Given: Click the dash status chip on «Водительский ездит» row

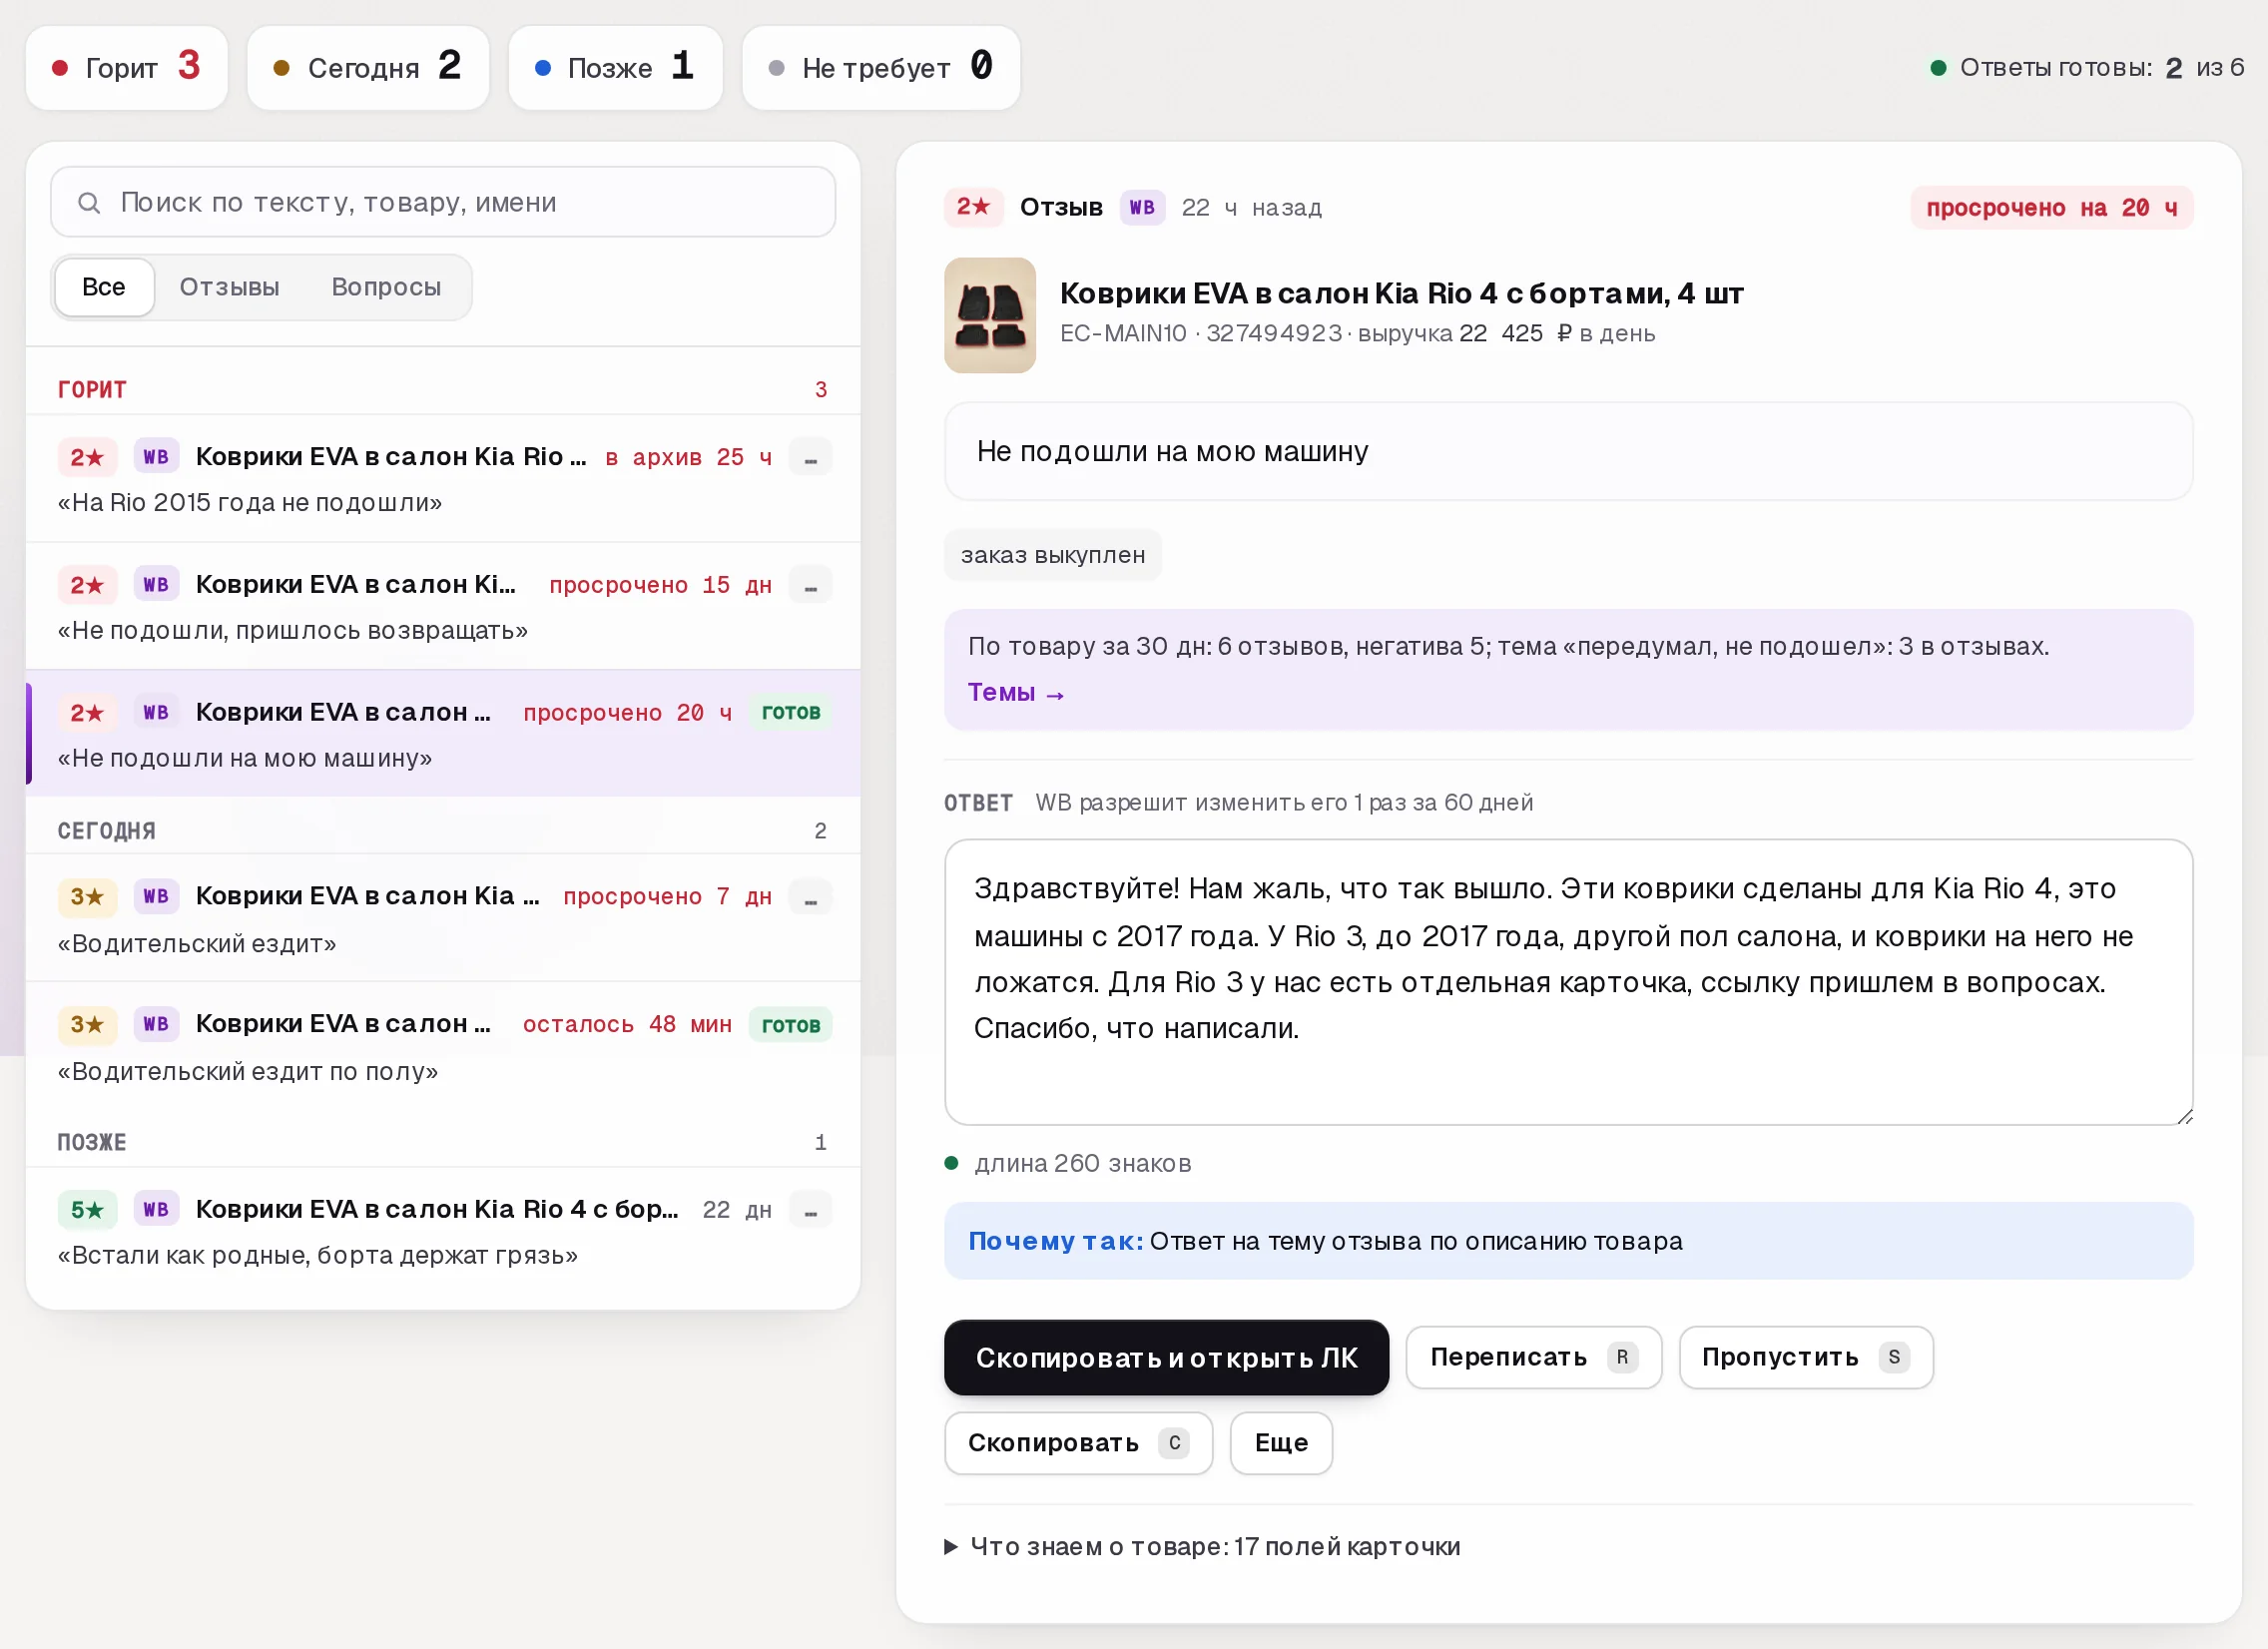Looking at the screenshot, I should click(810, 897).
